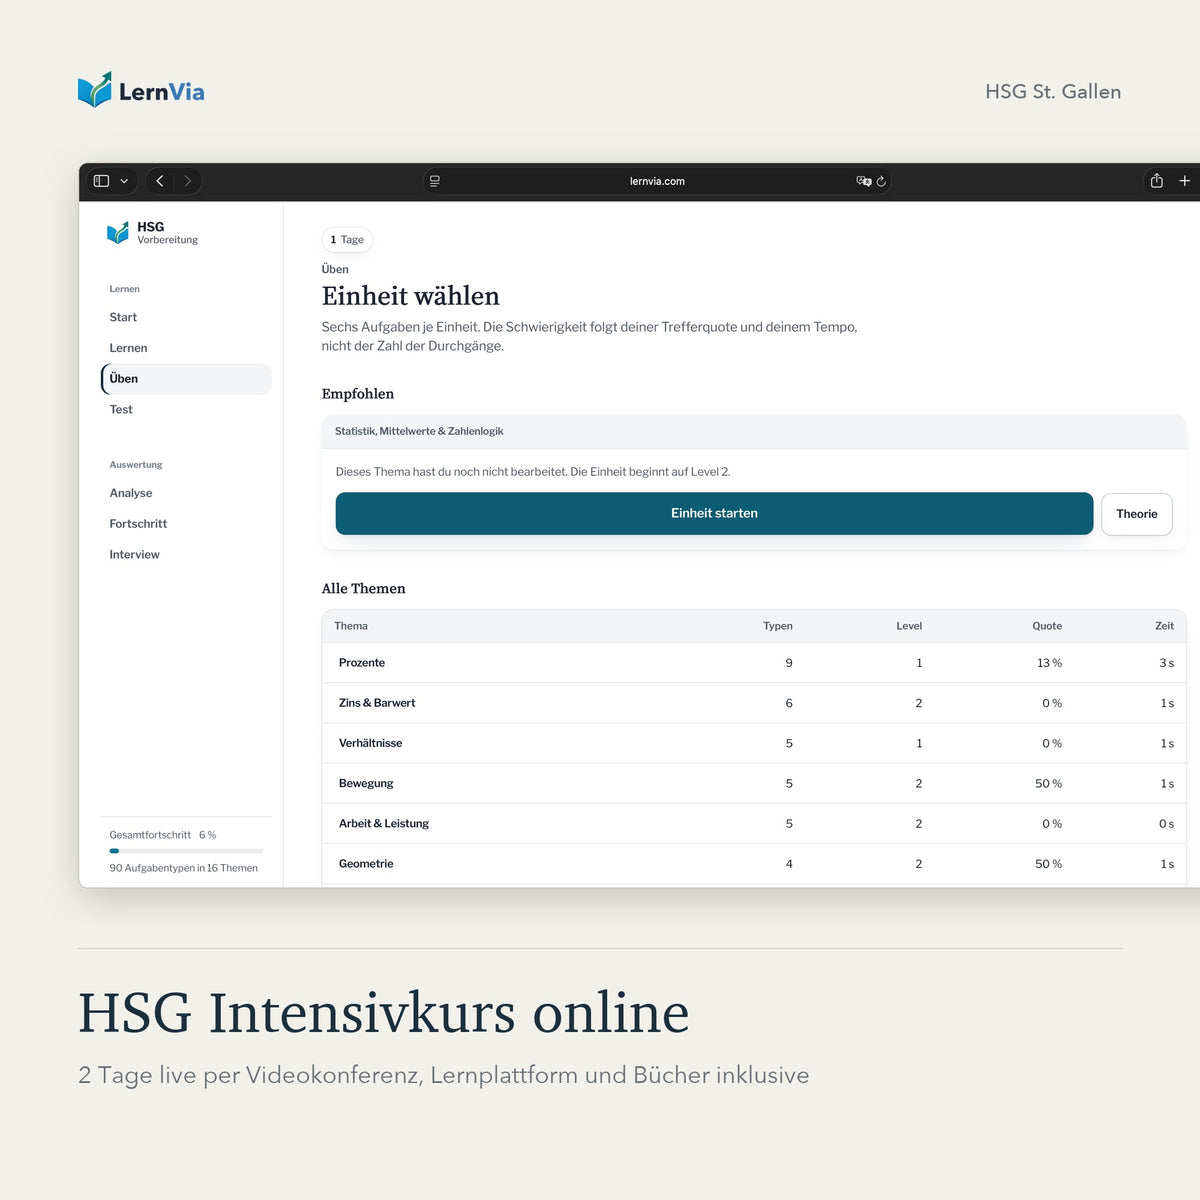The height and width of the screenshot is (1200, 1200).
Task: Select the Bewegung row
Action: coord(754,783)
